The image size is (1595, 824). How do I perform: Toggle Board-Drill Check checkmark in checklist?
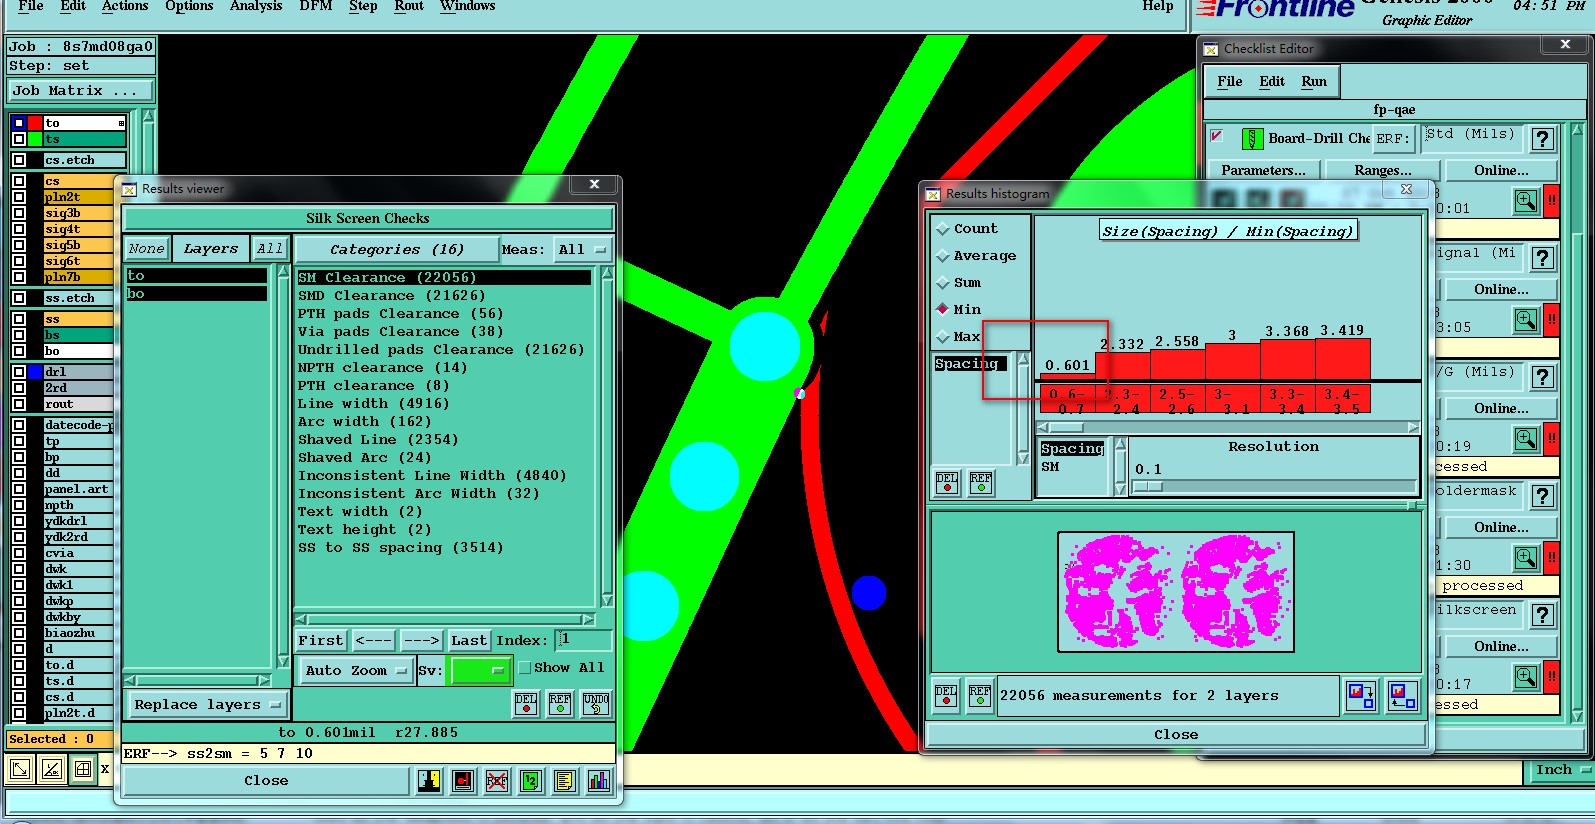(1217, 136)
